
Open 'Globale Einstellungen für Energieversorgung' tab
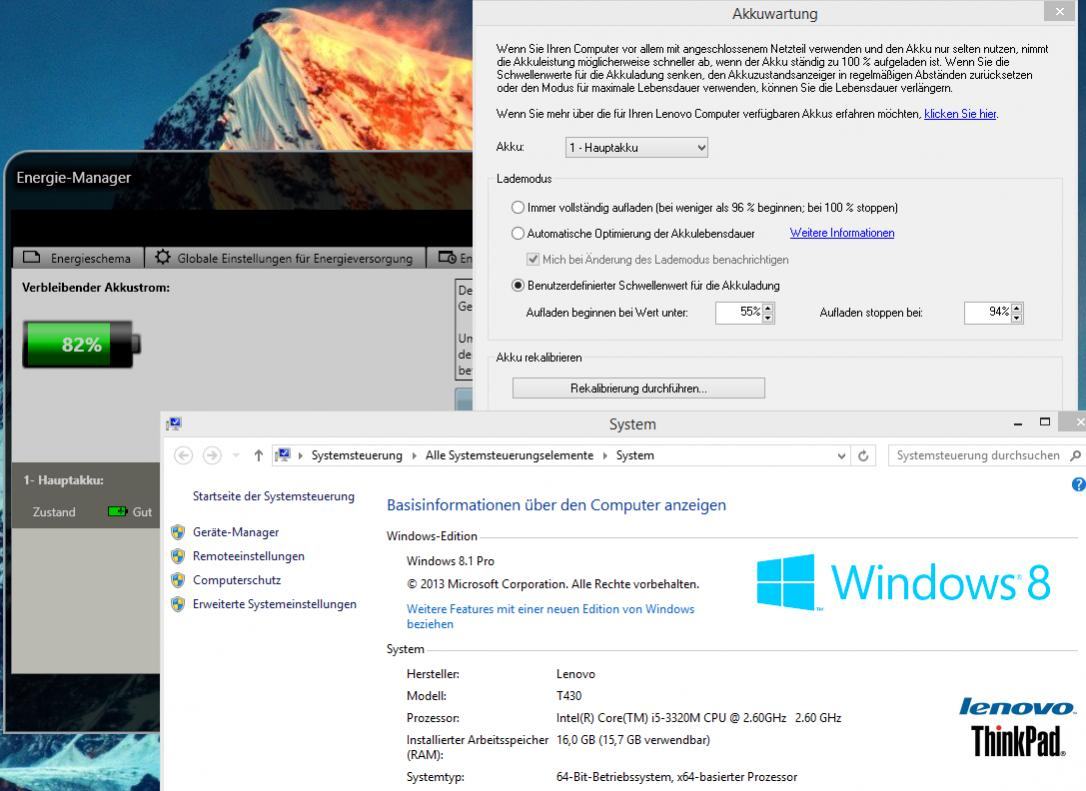(285, 258)
